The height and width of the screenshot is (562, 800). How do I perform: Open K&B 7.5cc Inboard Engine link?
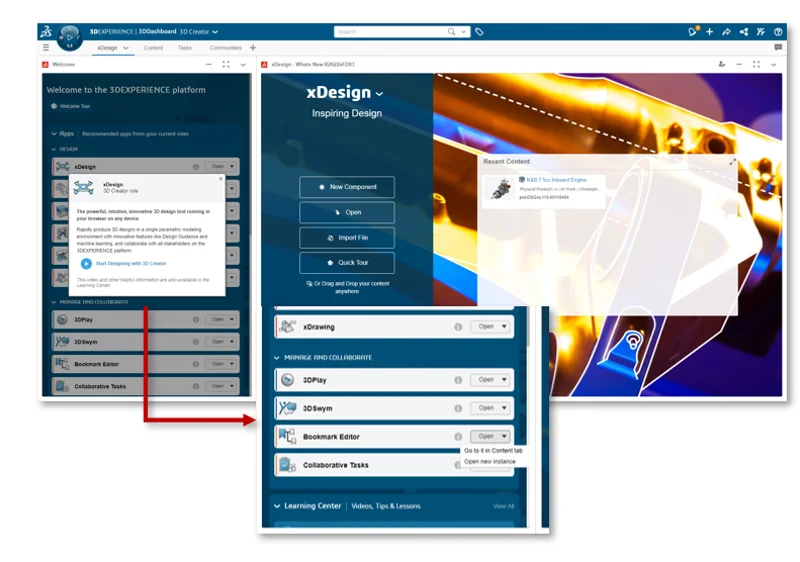coord(556,180)
